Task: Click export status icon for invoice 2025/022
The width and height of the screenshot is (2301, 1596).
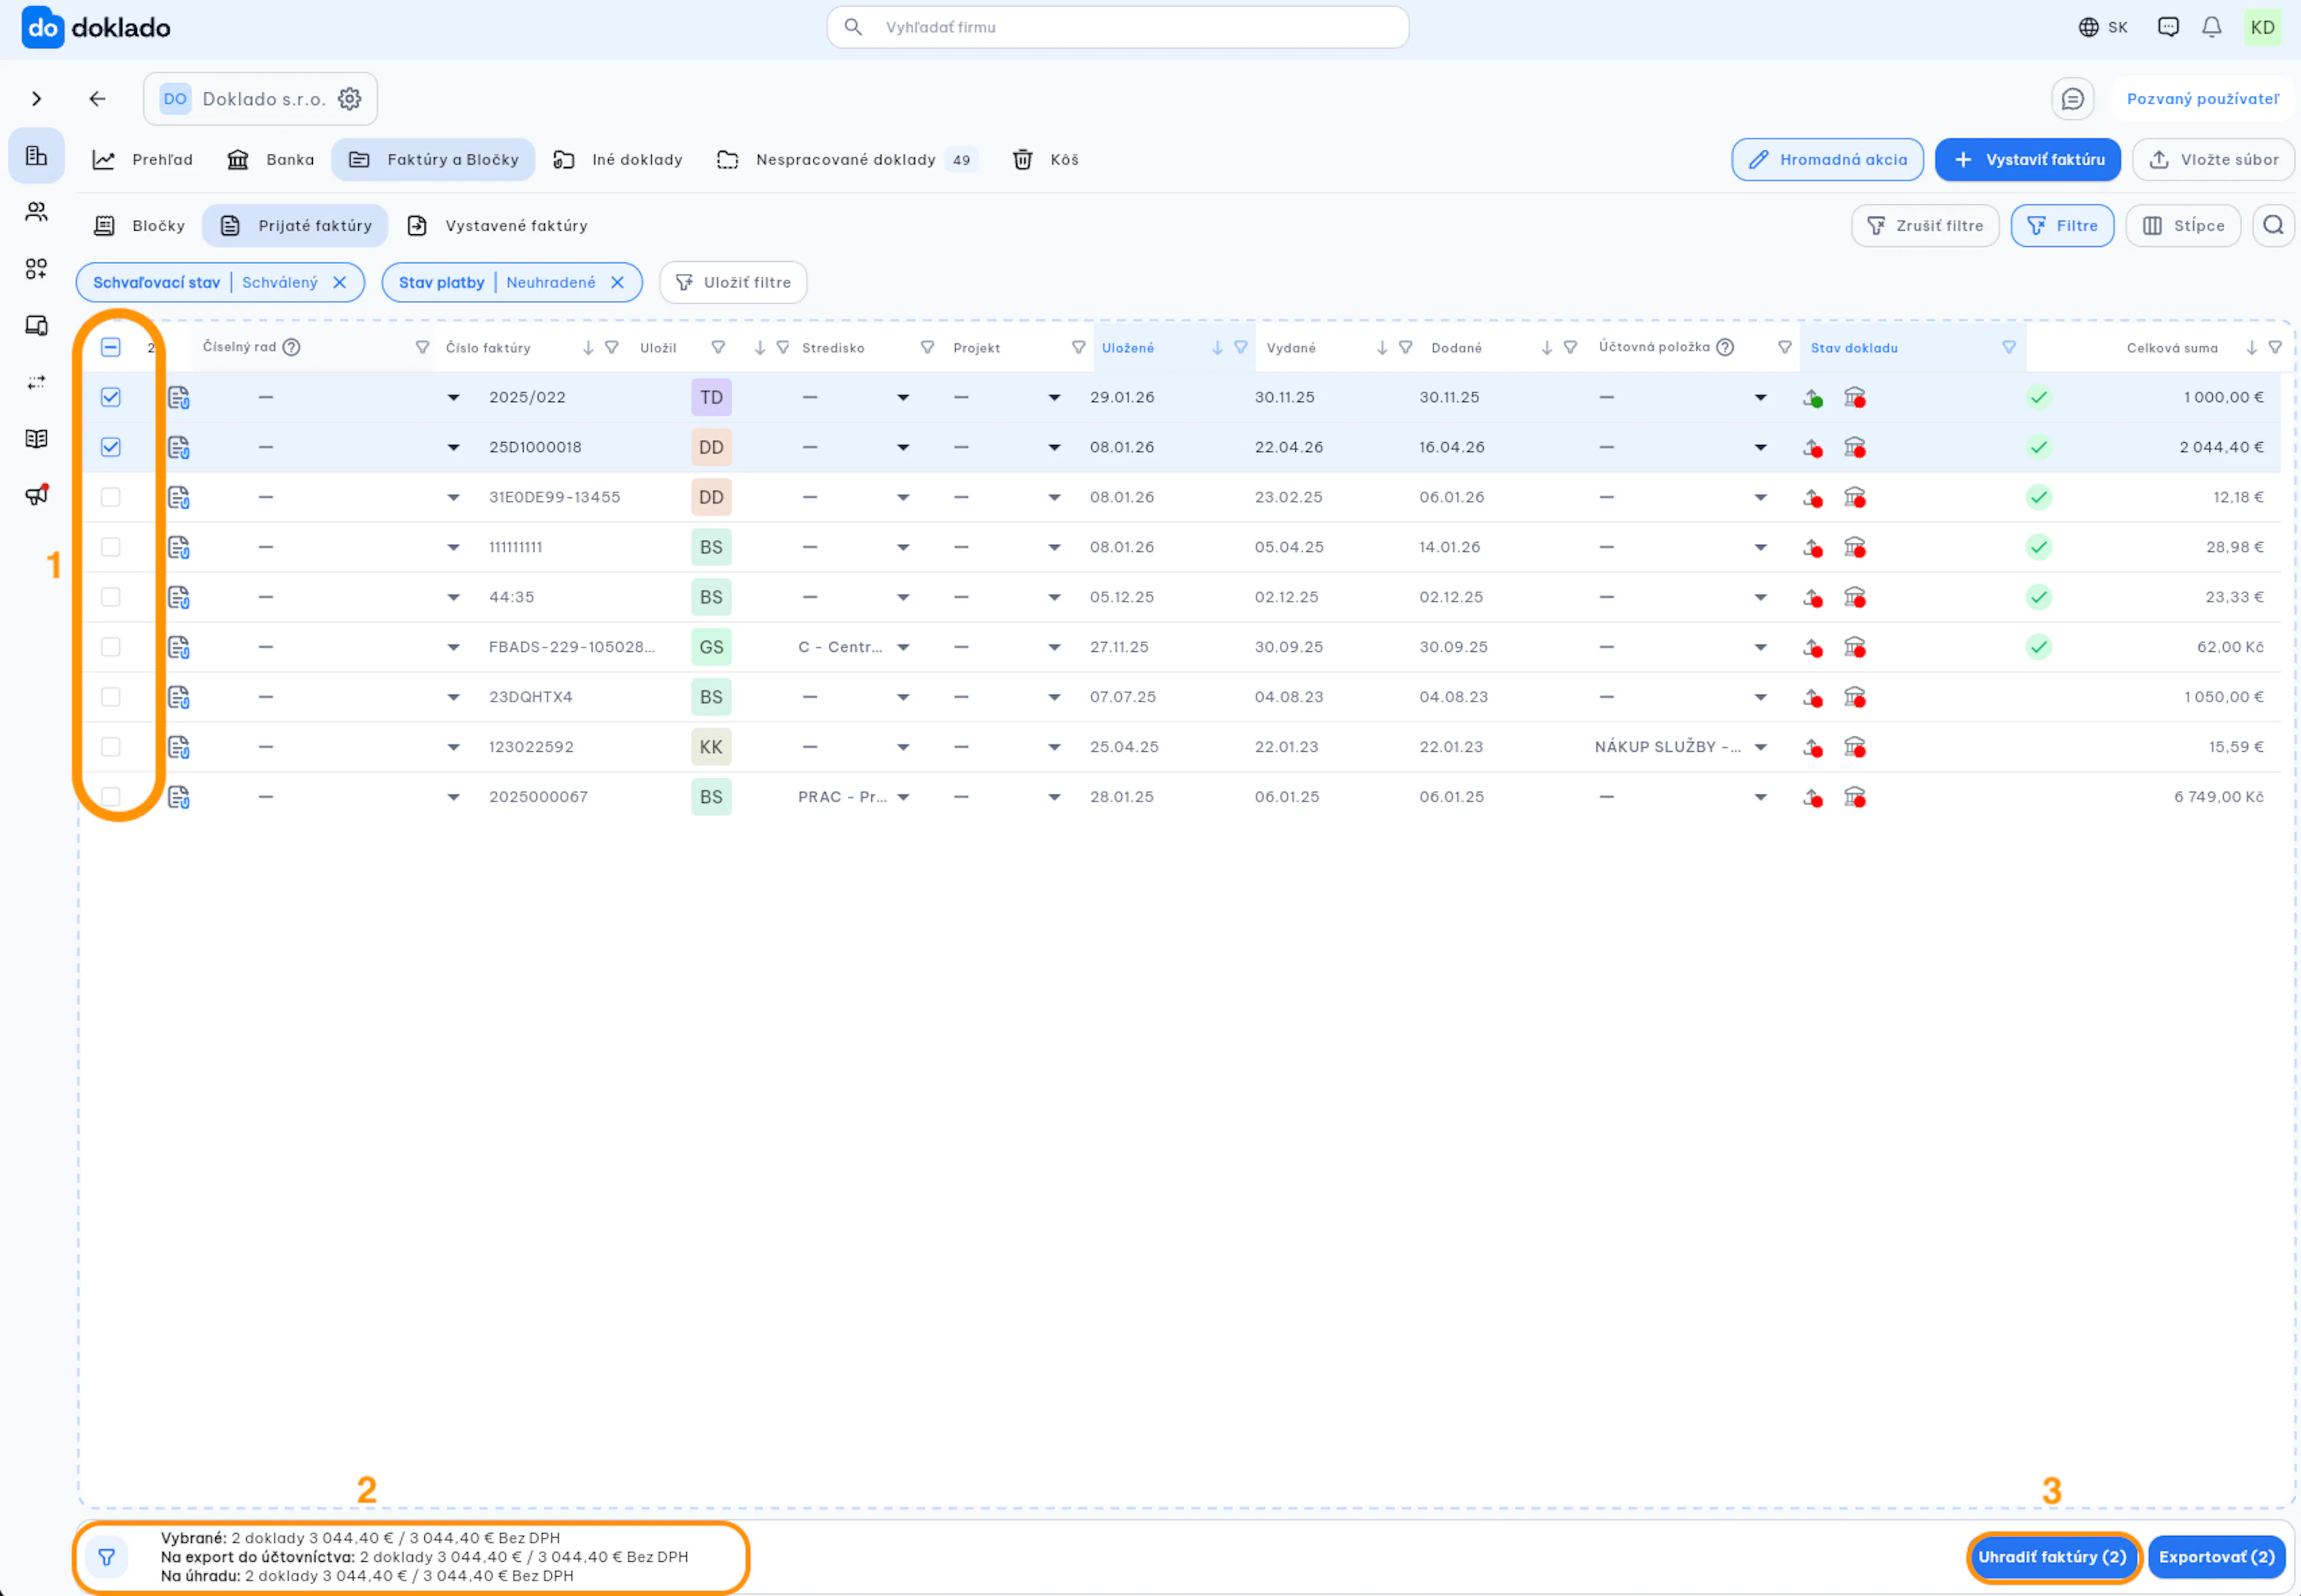Action: 1812,398
